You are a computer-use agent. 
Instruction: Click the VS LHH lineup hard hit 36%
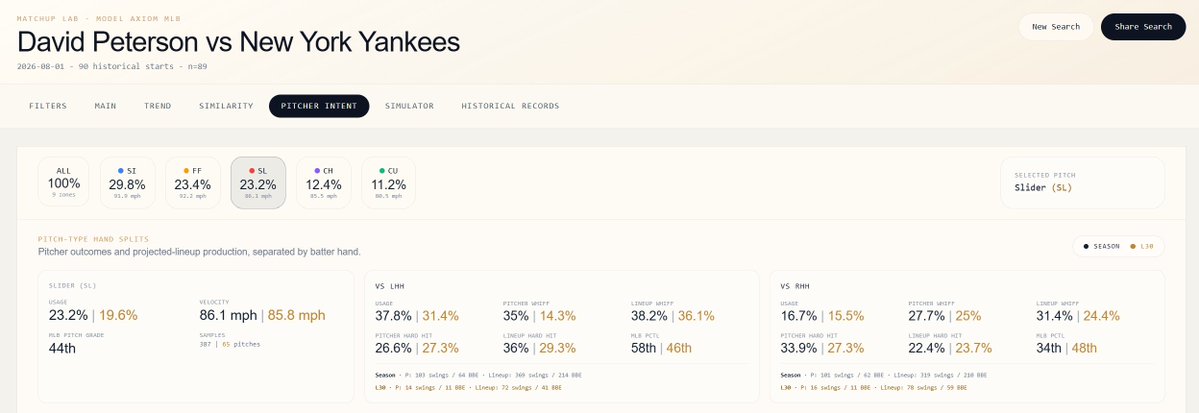pyautogui.click(x=516, y=348)
